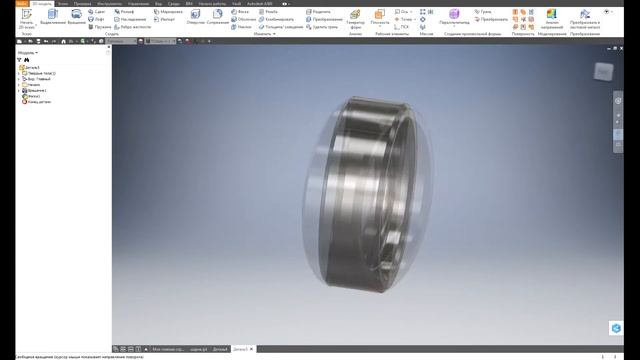This screenshot has height=360, width=640.
Task: Start a new 2D sketch
Action: pos(27,18)
